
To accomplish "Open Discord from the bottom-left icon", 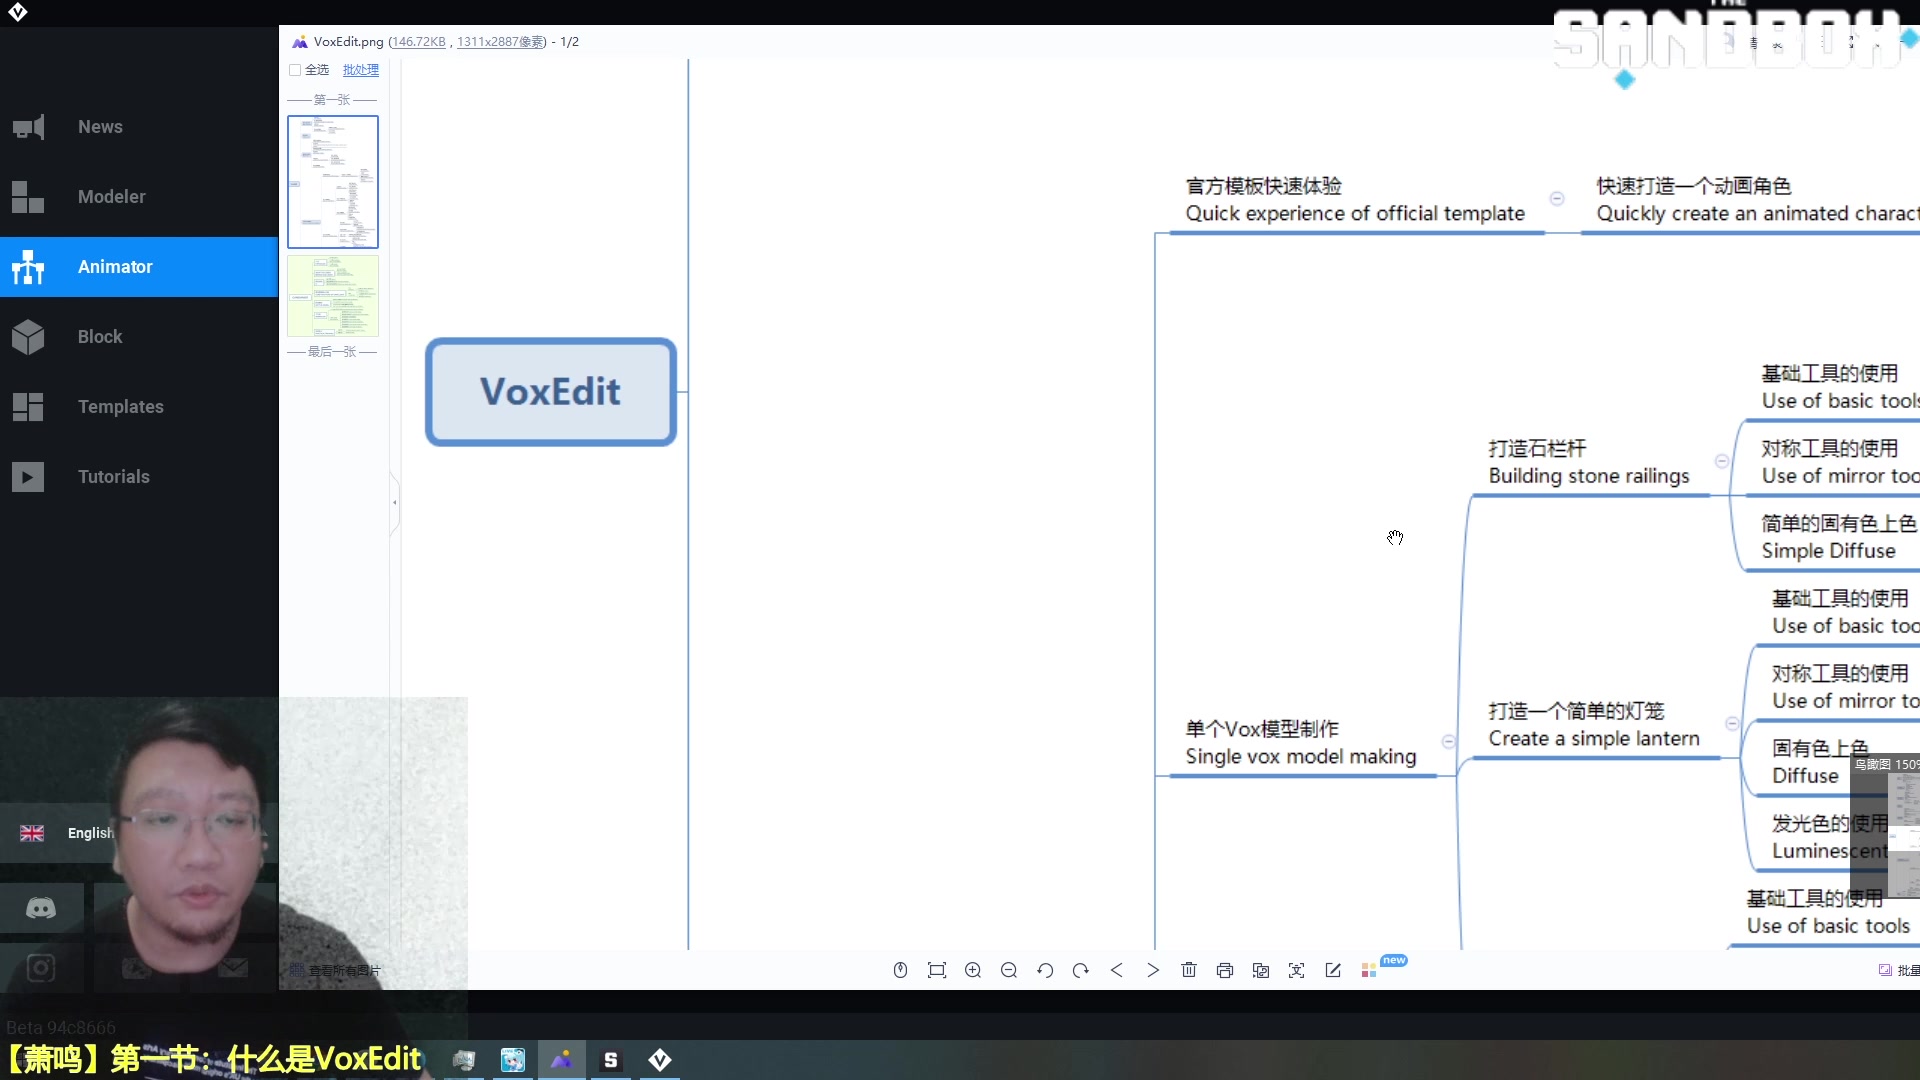I will [x=40, y=908].
